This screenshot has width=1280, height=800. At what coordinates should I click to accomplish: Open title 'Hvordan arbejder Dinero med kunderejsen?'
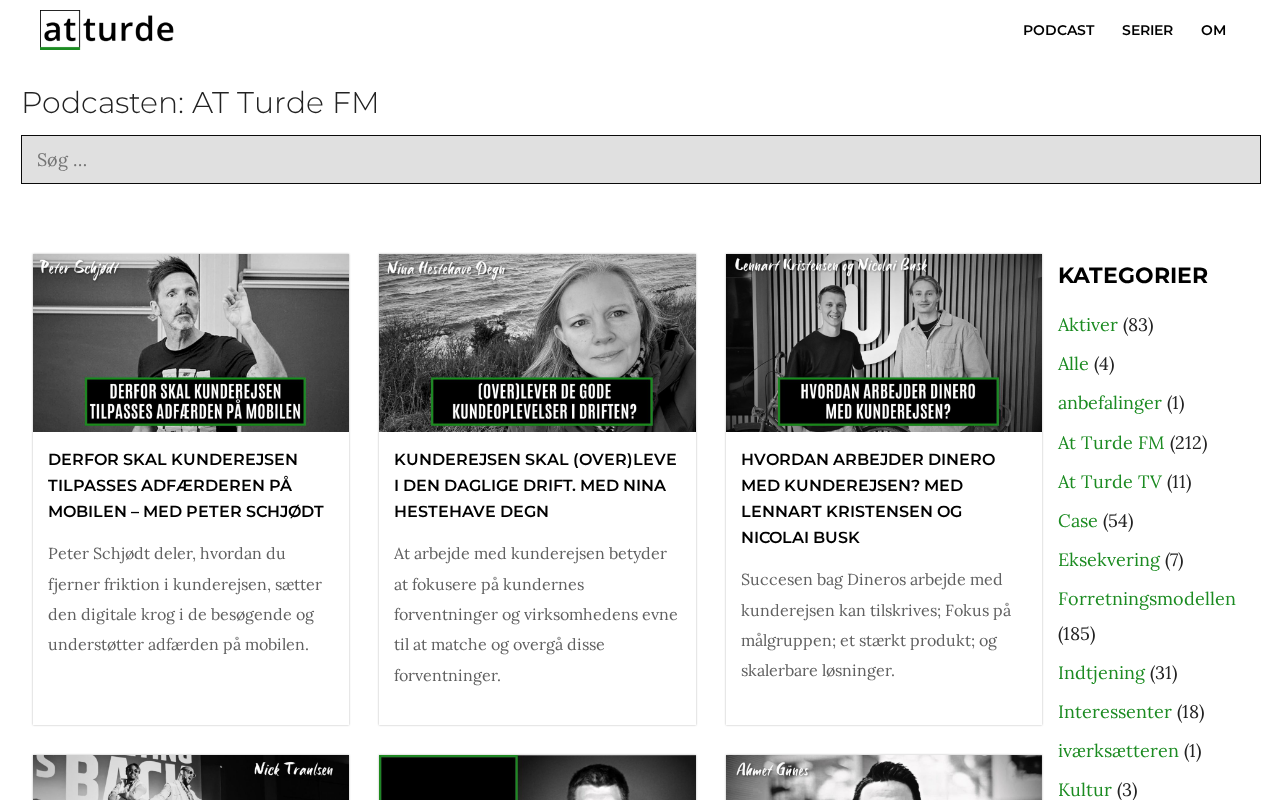pyautogui.click(x=868, y=499)
